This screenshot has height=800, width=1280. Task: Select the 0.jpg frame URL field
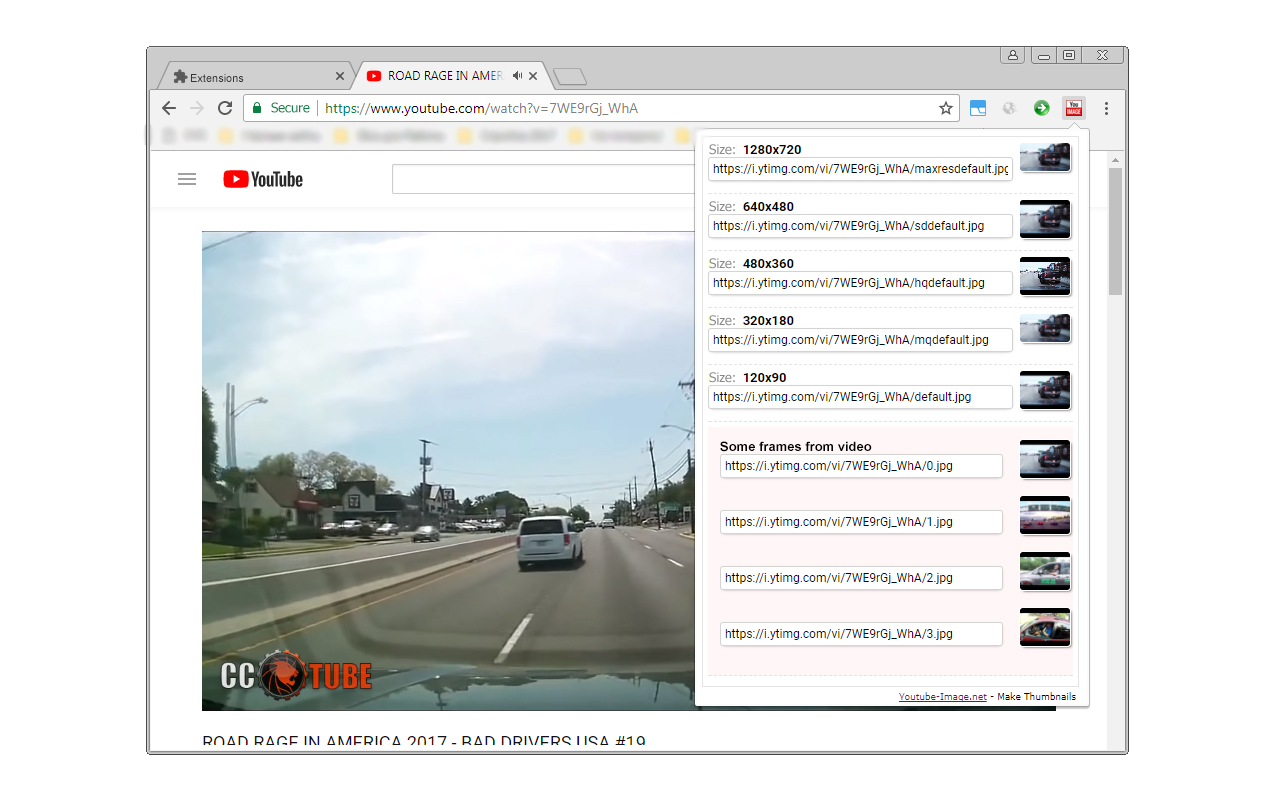[861, 466]
